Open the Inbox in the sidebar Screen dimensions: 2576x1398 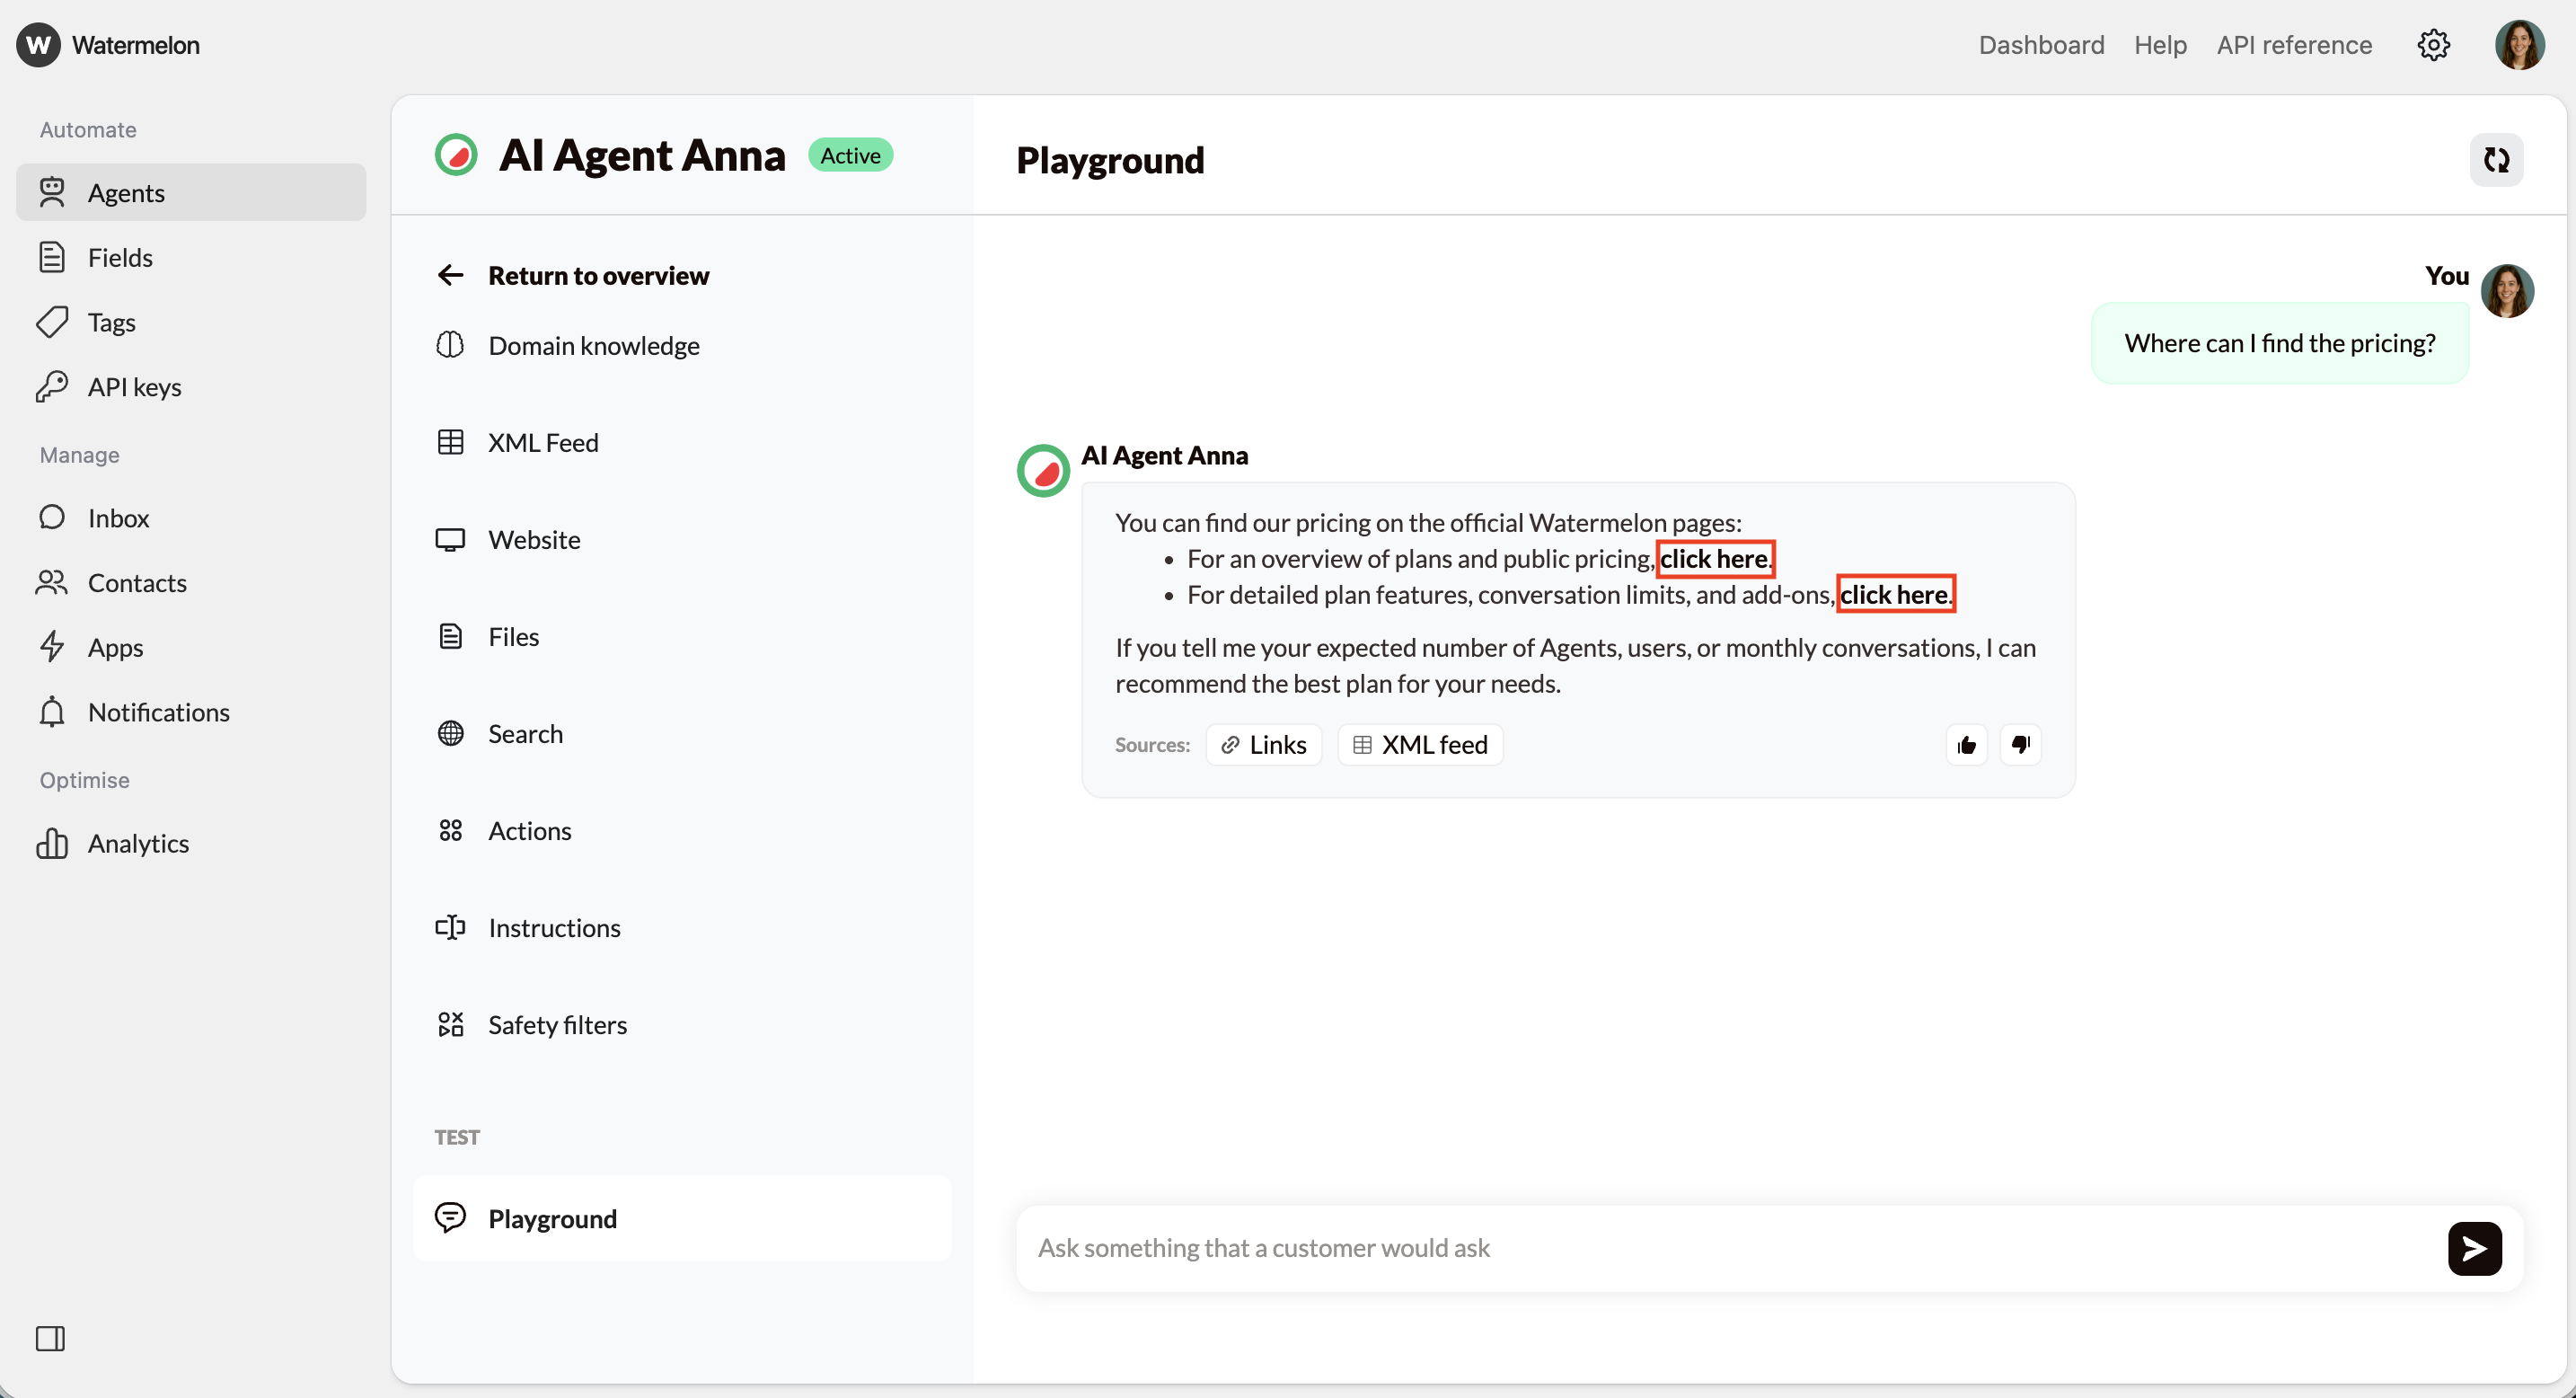[118, 518]
